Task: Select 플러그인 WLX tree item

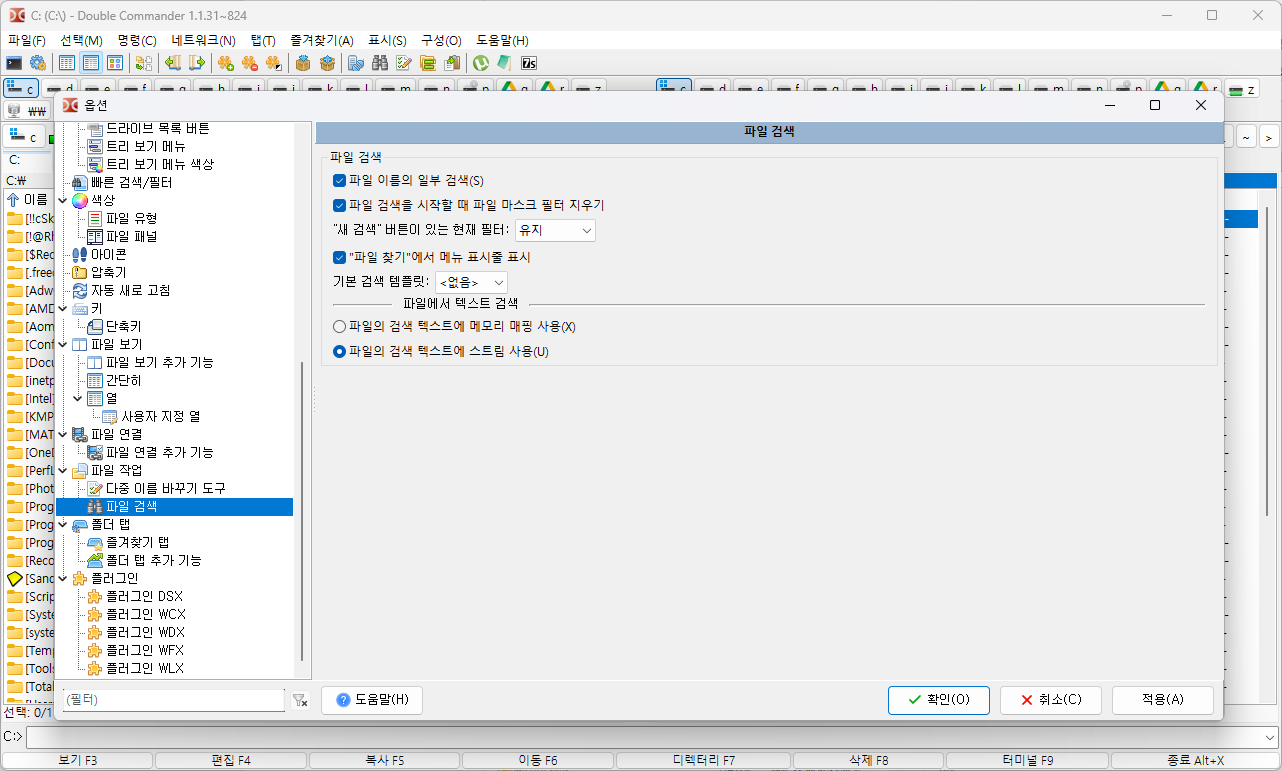Action: point(144,668)
